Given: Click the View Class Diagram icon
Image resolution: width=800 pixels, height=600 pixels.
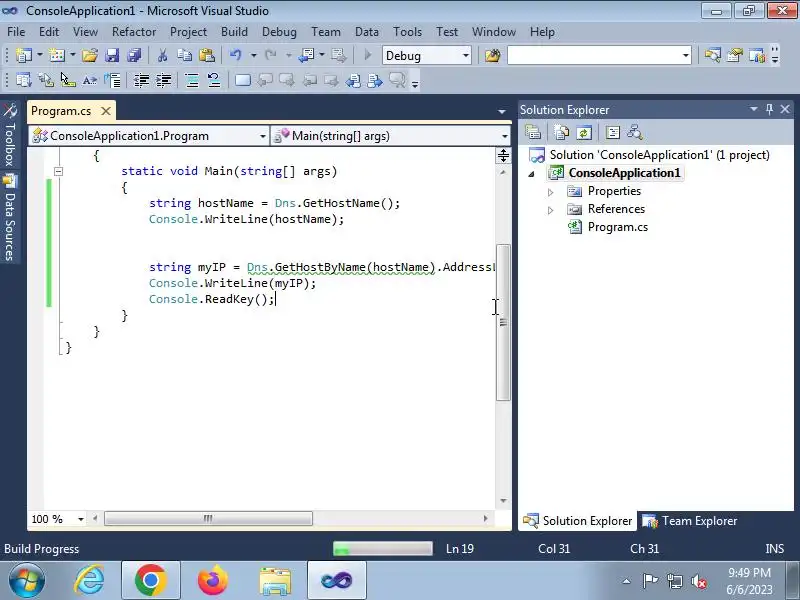Looking at the screenshot, I should [x=635, y=133].
